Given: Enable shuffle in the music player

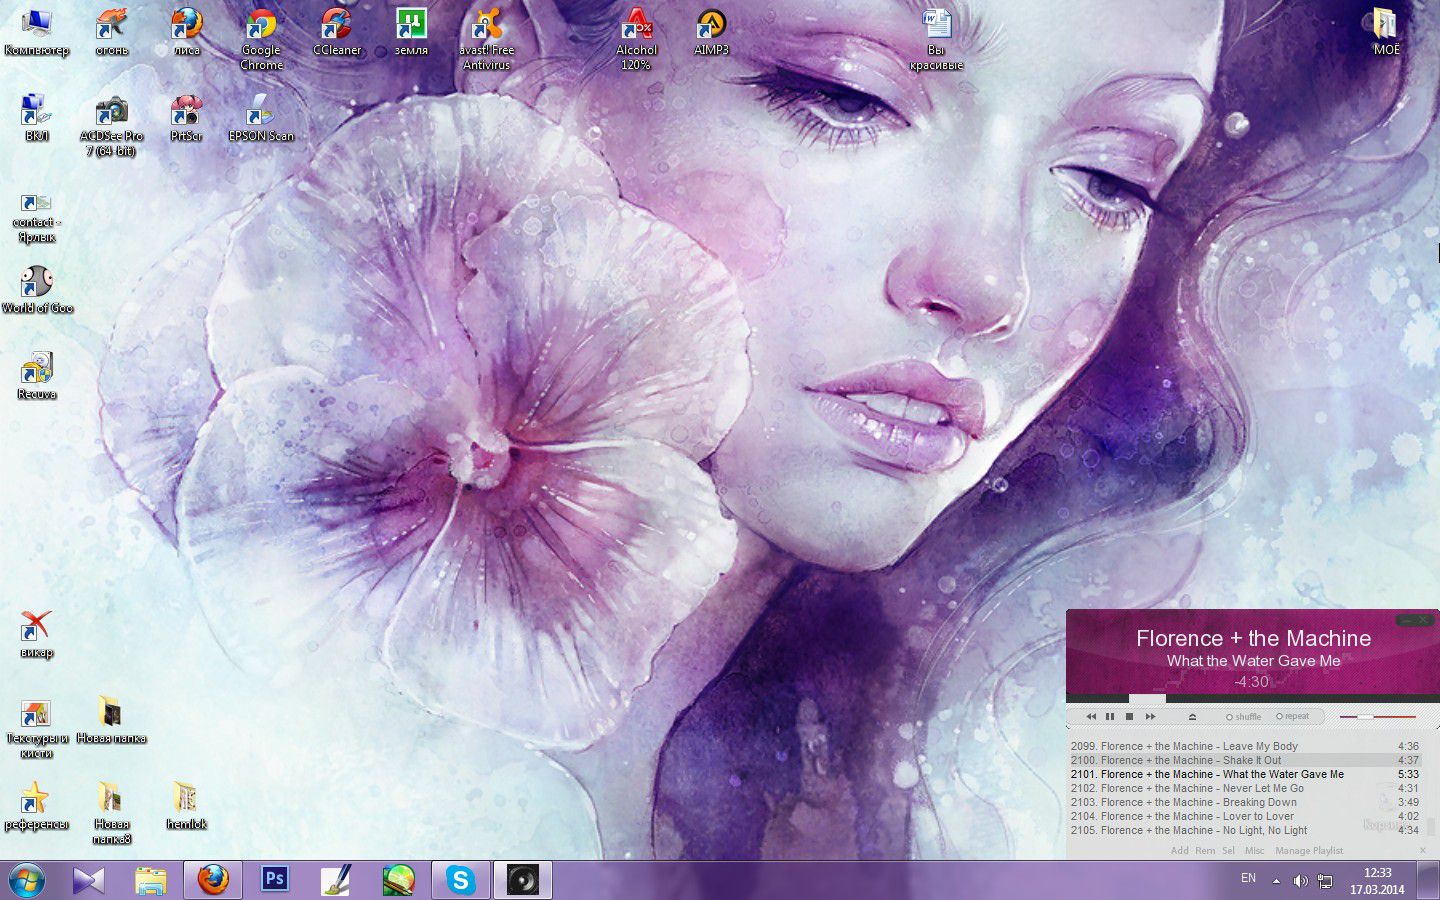Looking at the screenshot, I should [x=1244, y=716].
